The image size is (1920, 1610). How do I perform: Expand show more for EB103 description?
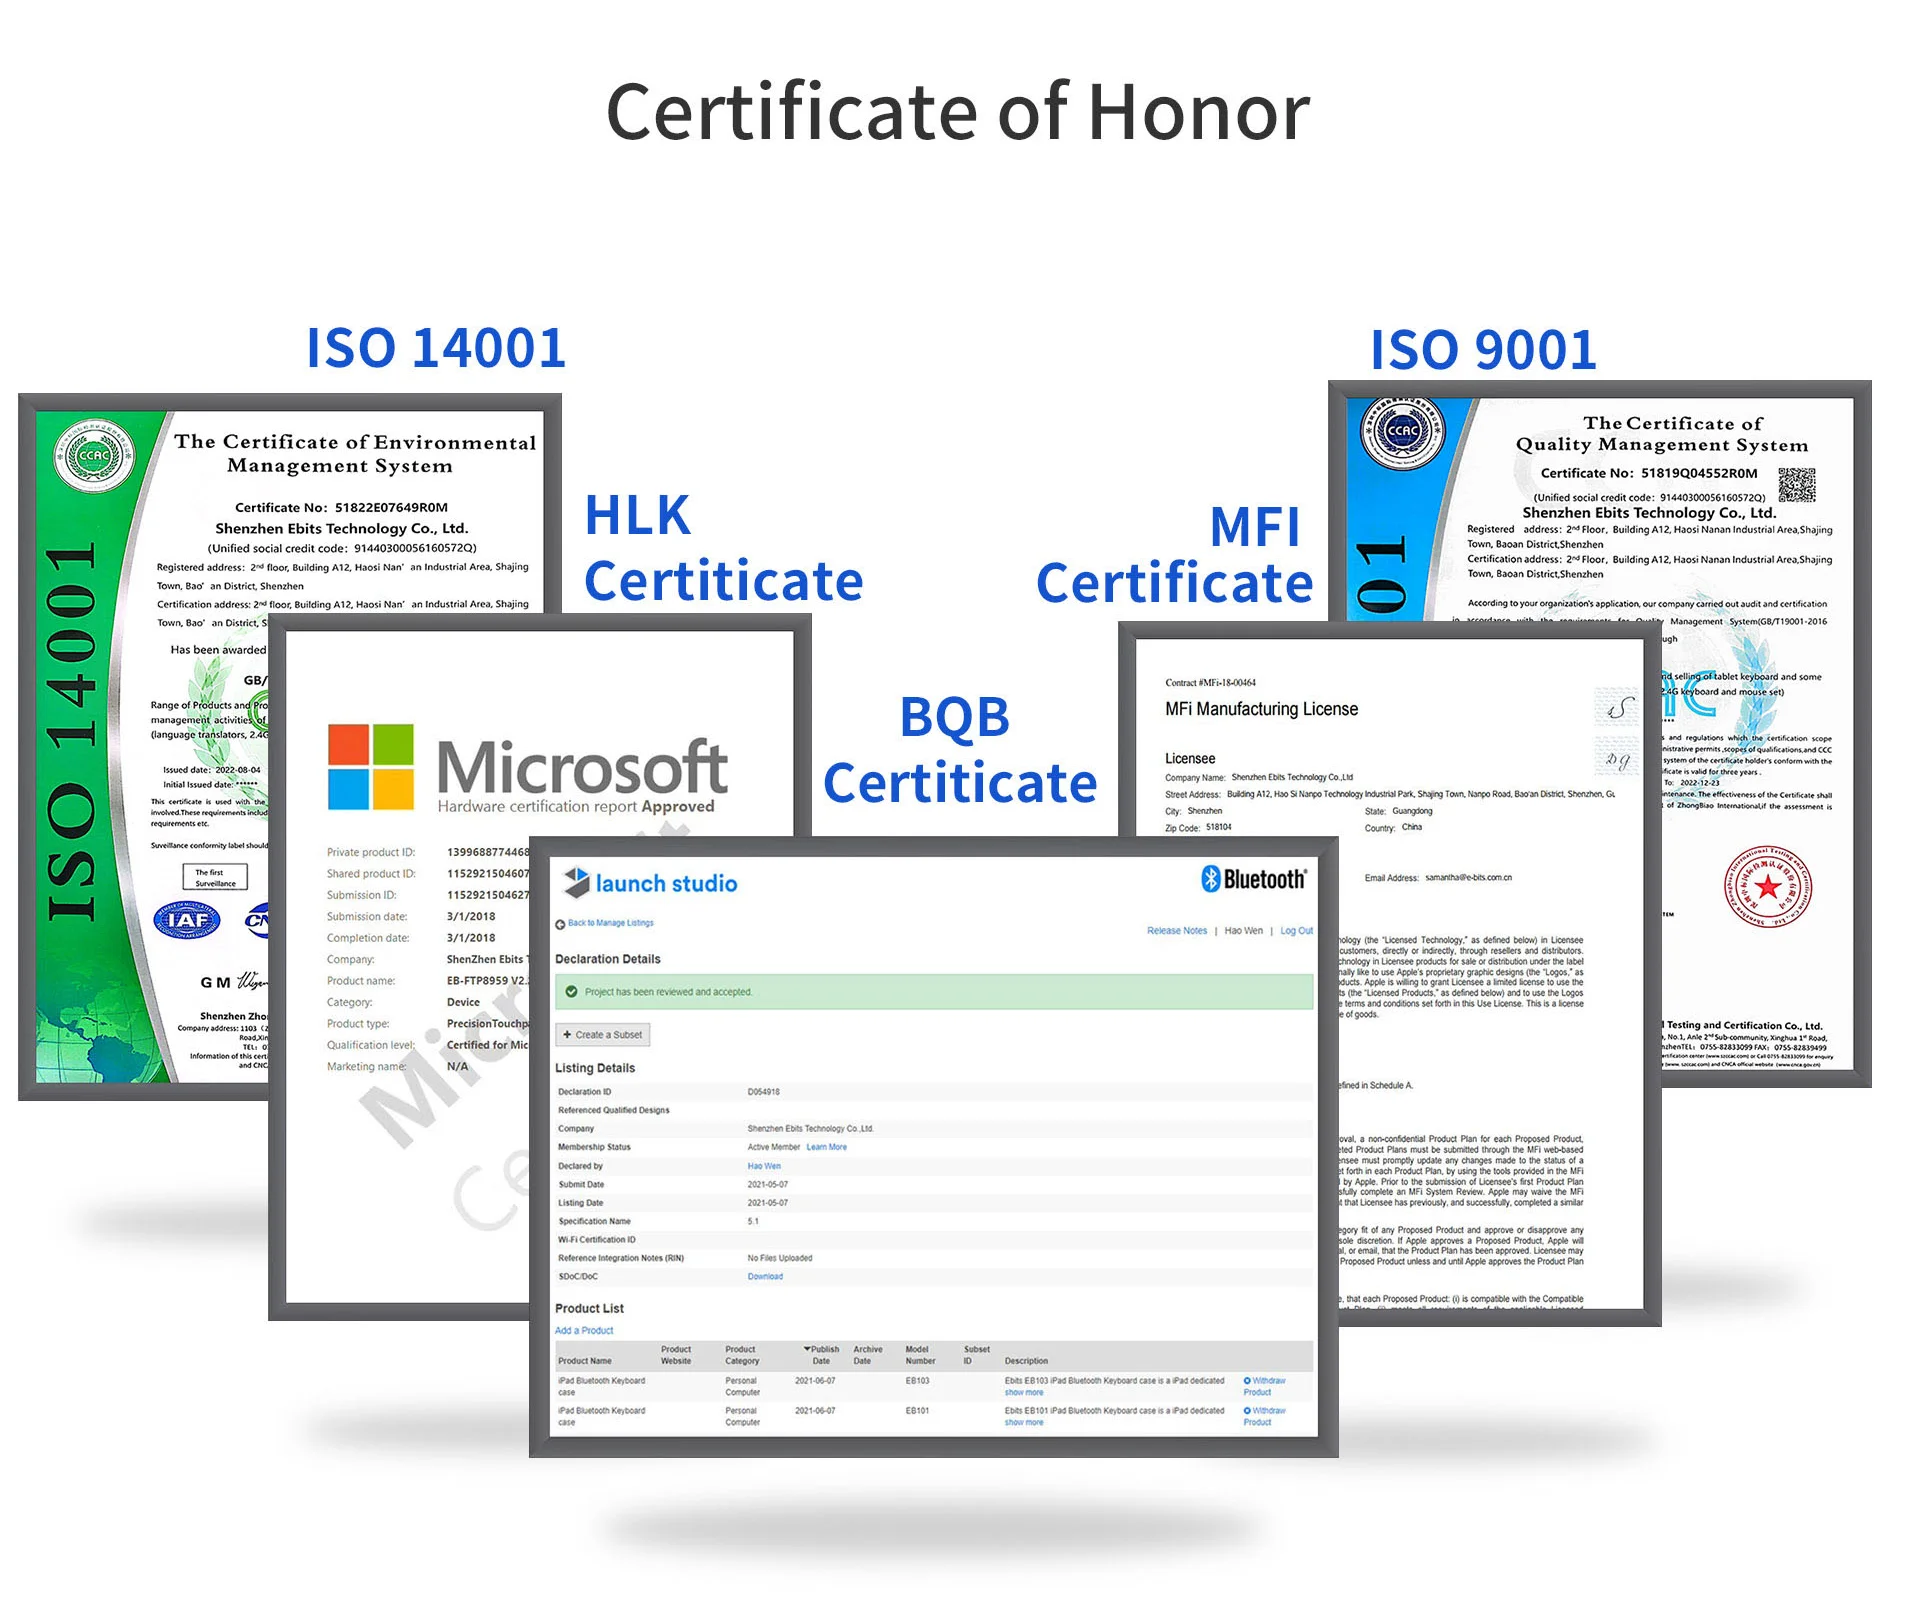pyautogui.click(x=1023, y=1393)
